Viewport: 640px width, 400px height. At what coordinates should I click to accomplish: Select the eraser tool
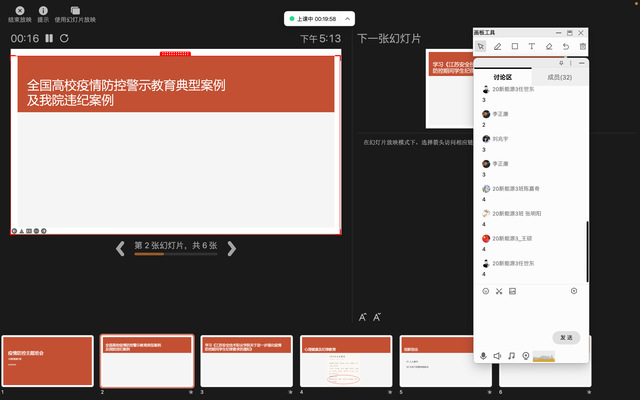(x=548, y=46)
